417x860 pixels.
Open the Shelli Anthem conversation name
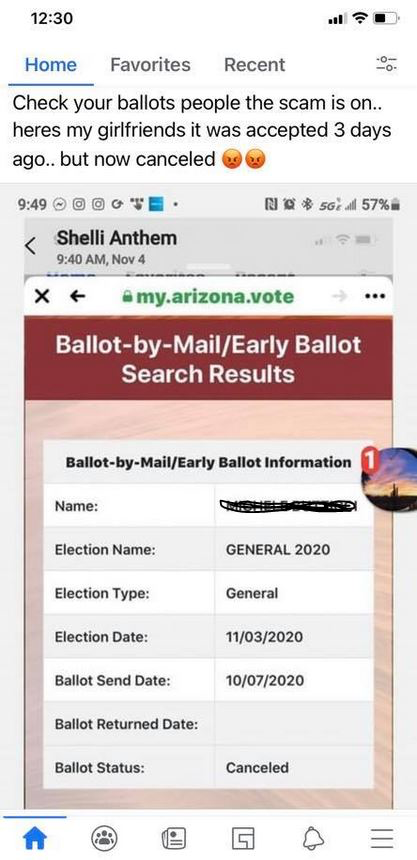coord(116,239)
